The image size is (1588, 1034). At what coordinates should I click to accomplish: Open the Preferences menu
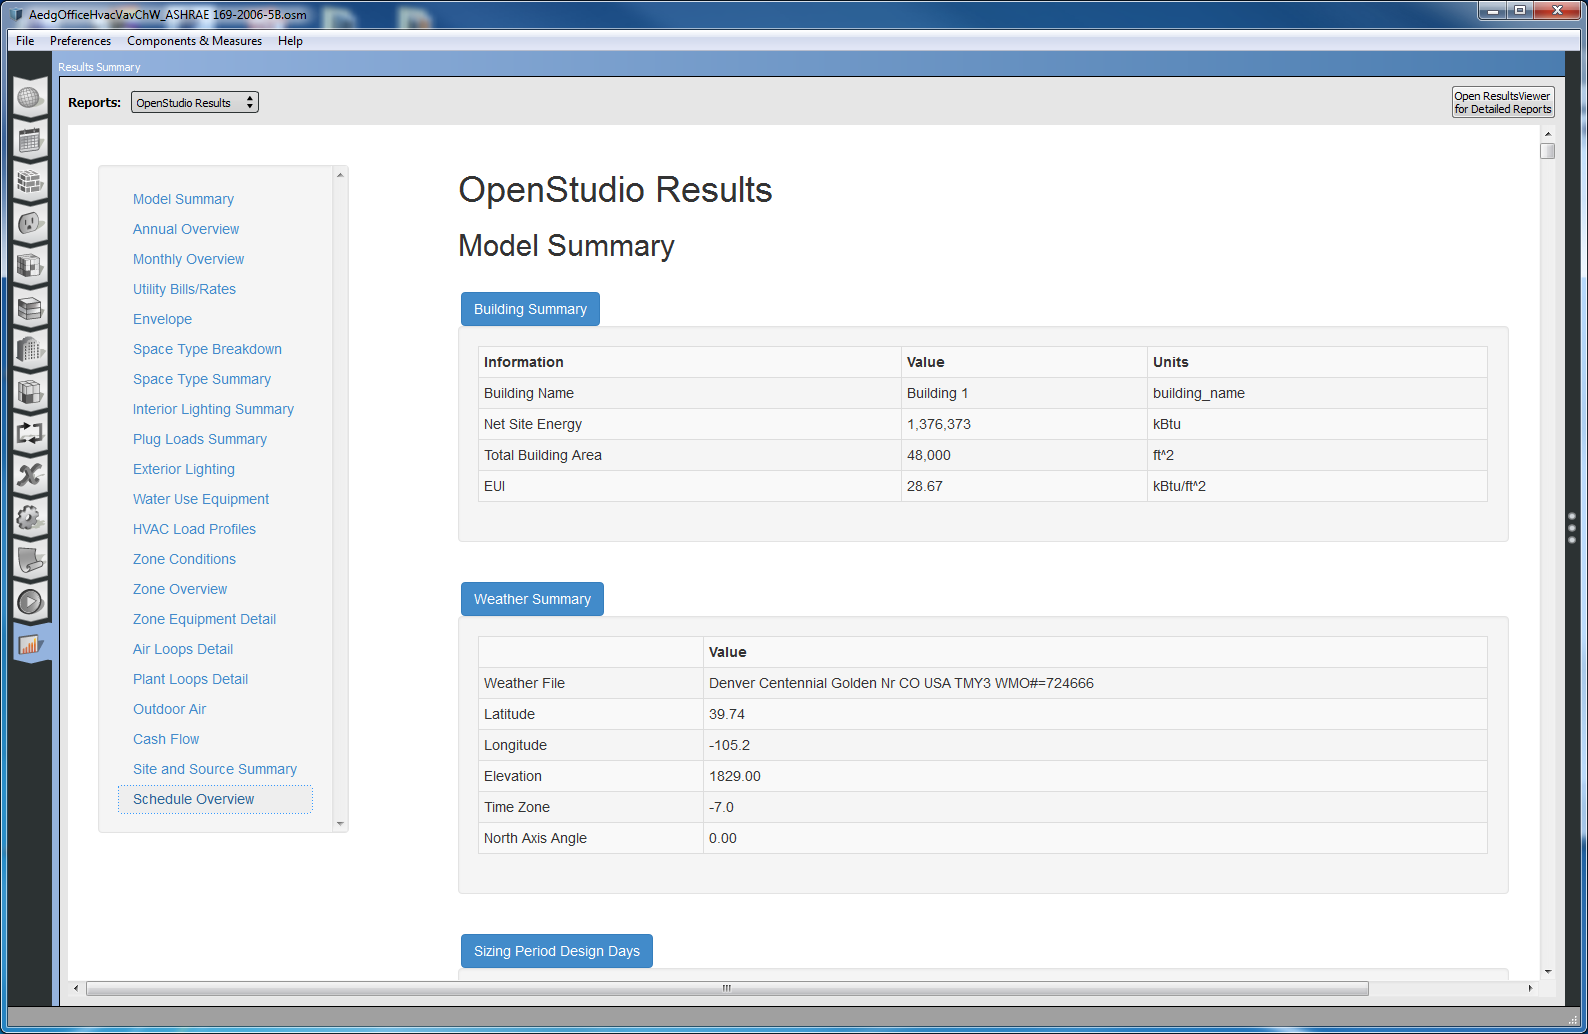[x=80, y=41]
